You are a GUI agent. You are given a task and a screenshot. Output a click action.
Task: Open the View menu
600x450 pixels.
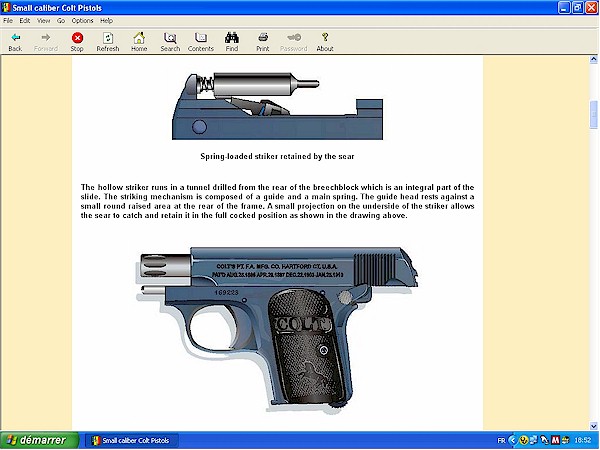(x=44, y=21)
